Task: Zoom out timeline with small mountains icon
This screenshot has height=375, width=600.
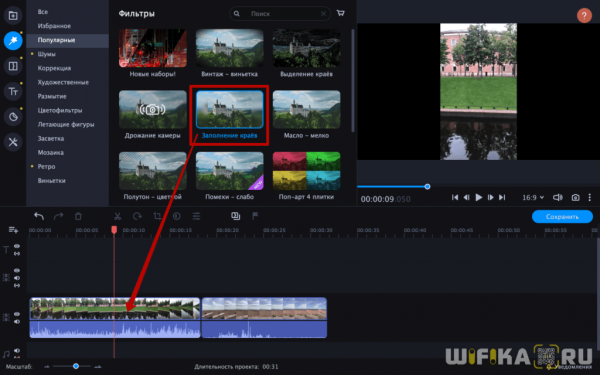Action: [x=47, y=367]
